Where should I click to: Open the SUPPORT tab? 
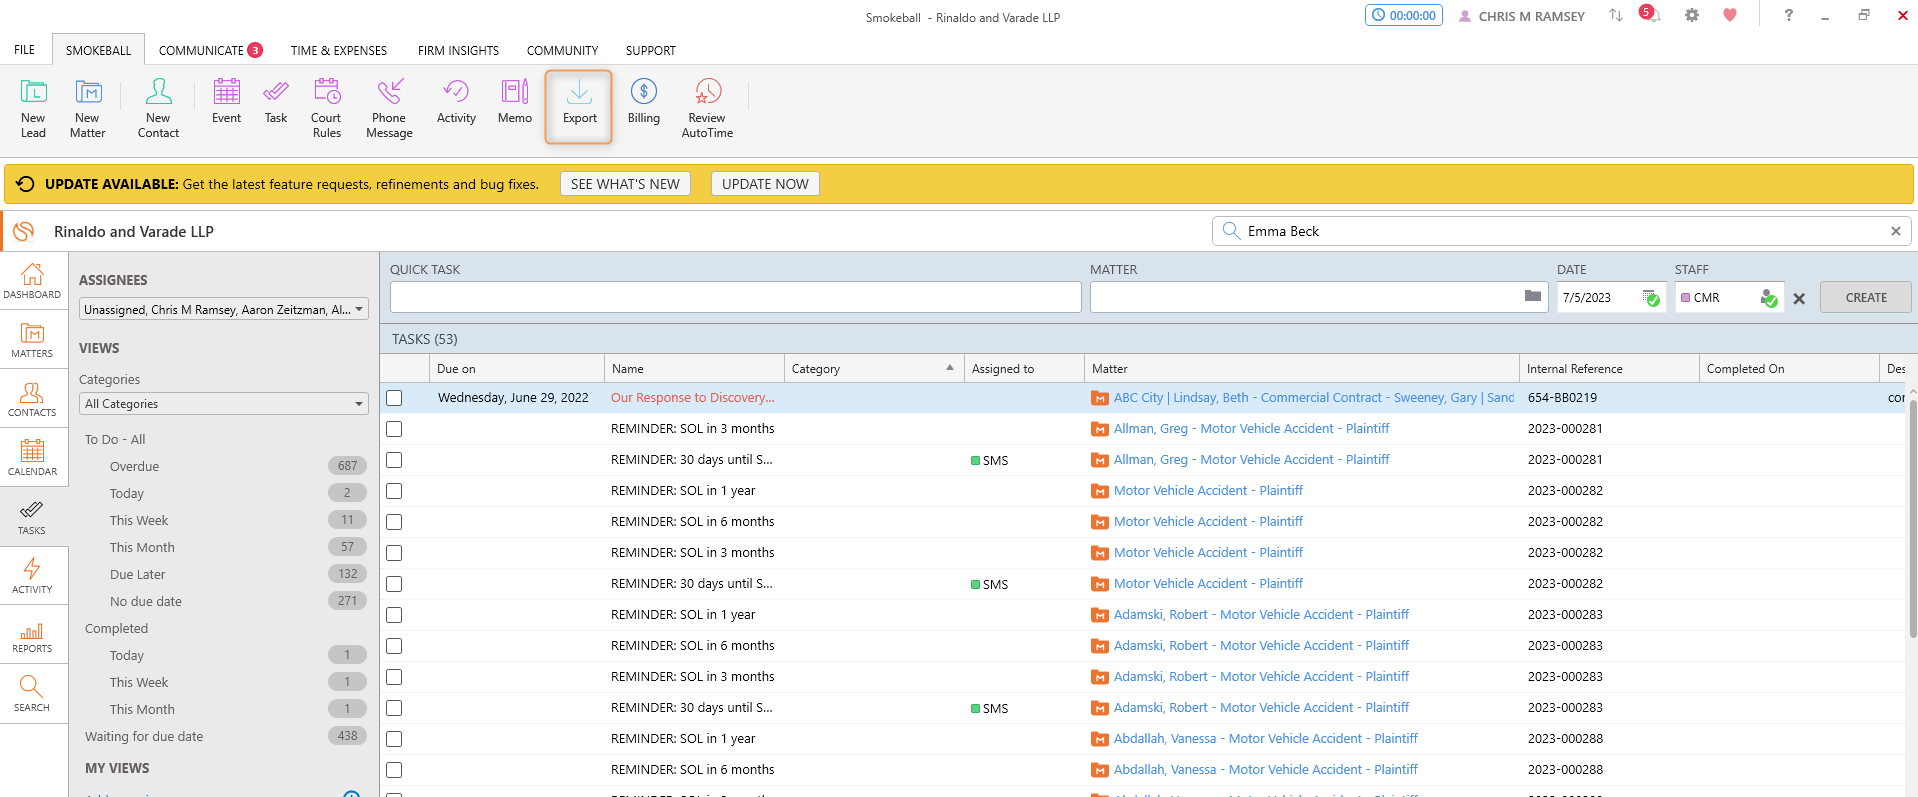[651, 50]
